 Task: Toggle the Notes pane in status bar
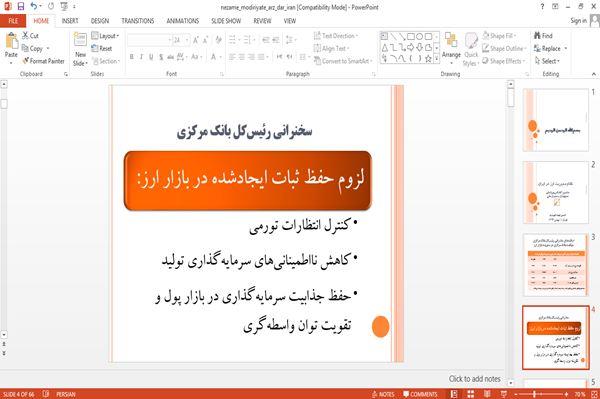[383, 394]
